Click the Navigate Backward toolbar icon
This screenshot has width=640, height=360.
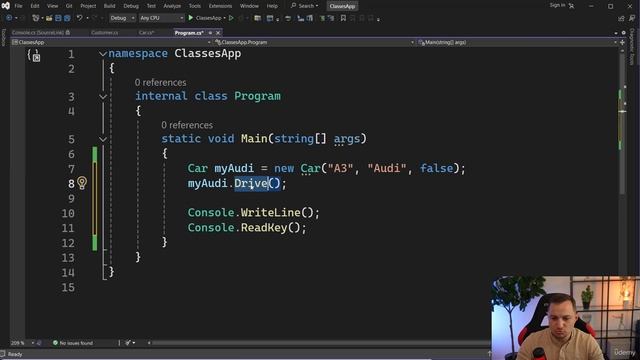tap(9, 18)
